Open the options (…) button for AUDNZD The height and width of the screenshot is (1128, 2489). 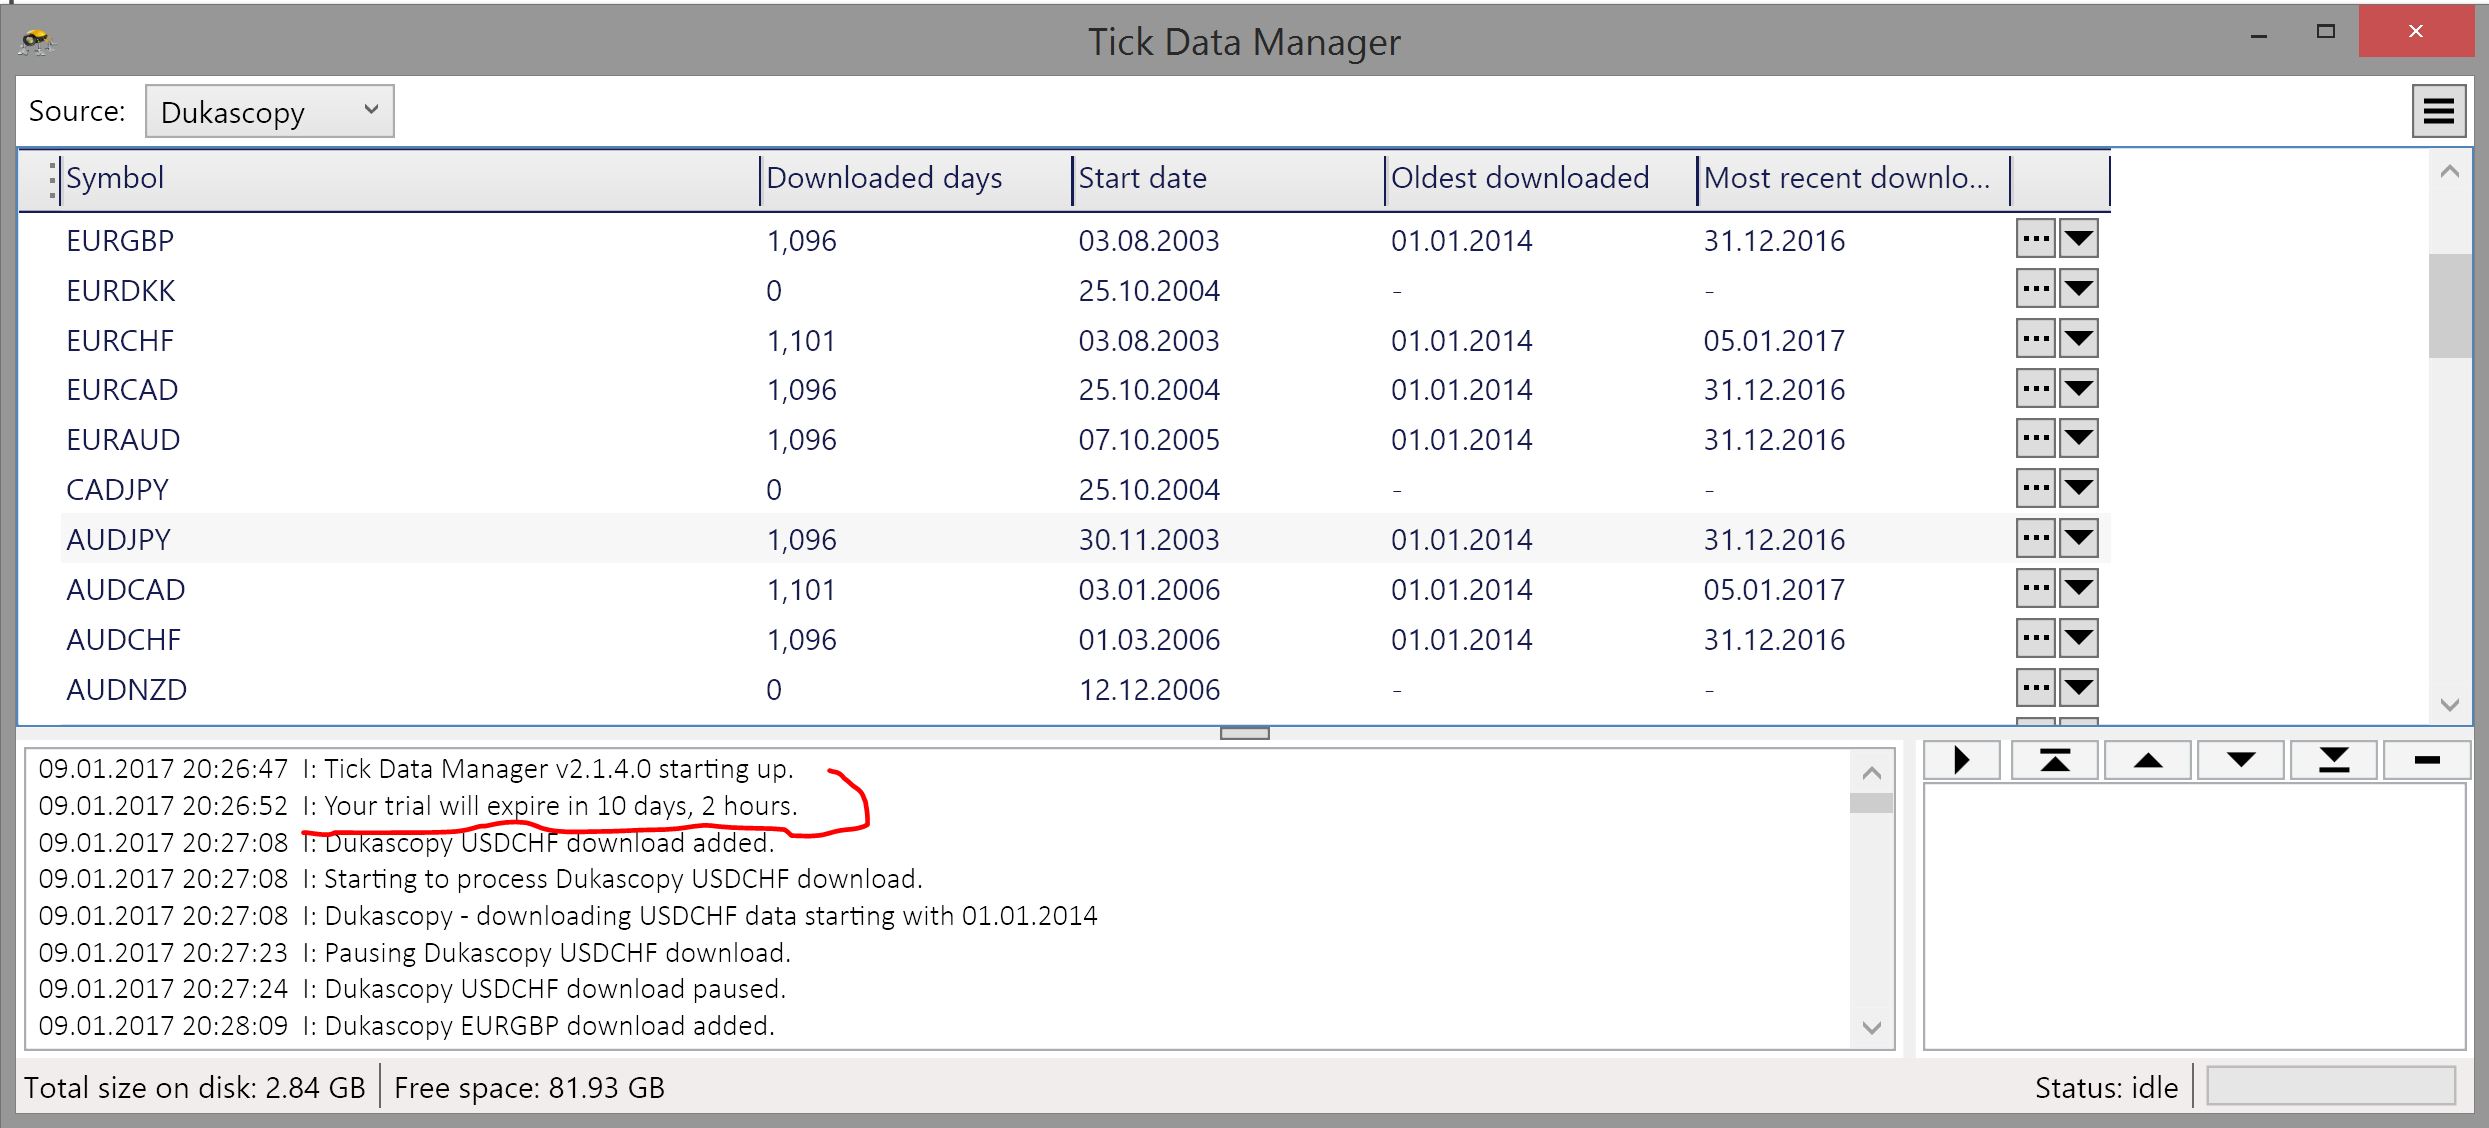click(2035, 688)
